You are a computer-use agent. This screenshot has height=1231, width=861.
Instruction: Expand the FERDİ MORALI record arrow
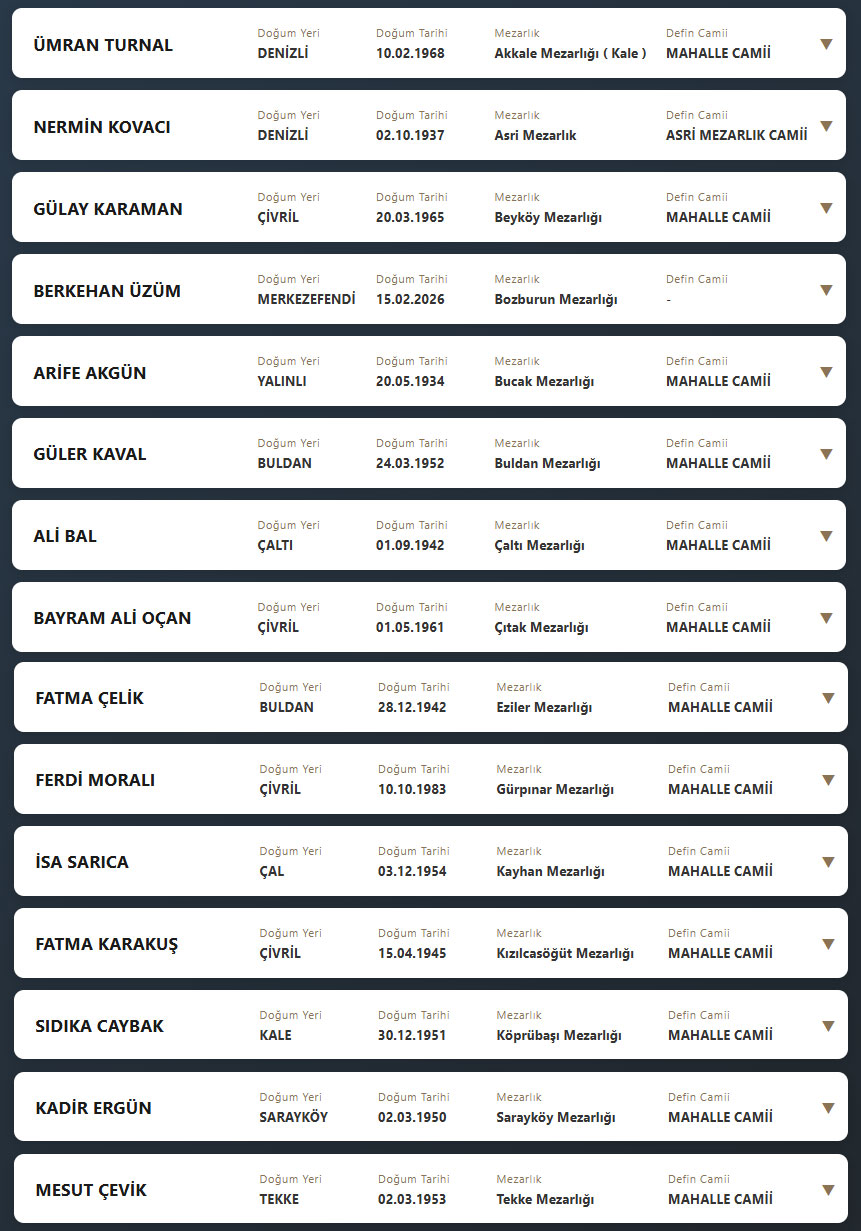828,780
